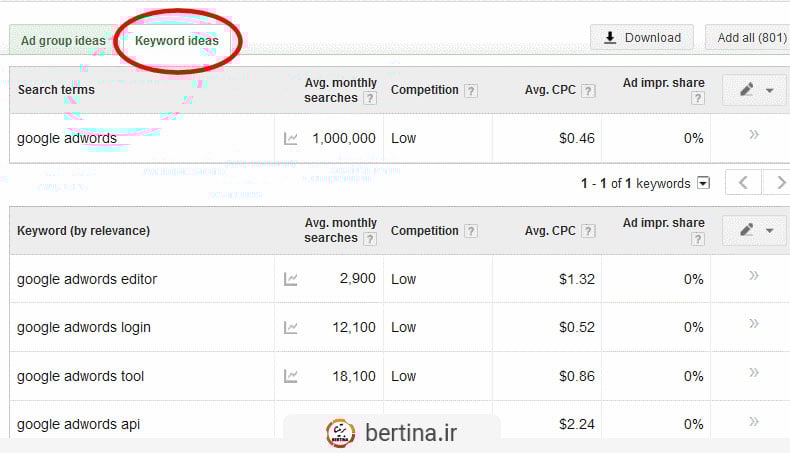Sort by Keyword (by relevance) header
The height and width of the screenshot is (453, 790).
click(84, 231)
